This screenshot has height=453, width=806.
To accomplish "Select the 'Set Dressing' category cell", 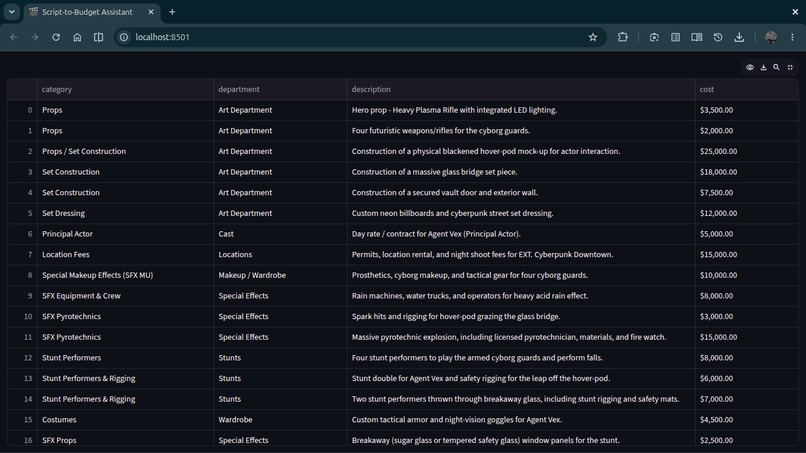I will [x=125, y=213].
